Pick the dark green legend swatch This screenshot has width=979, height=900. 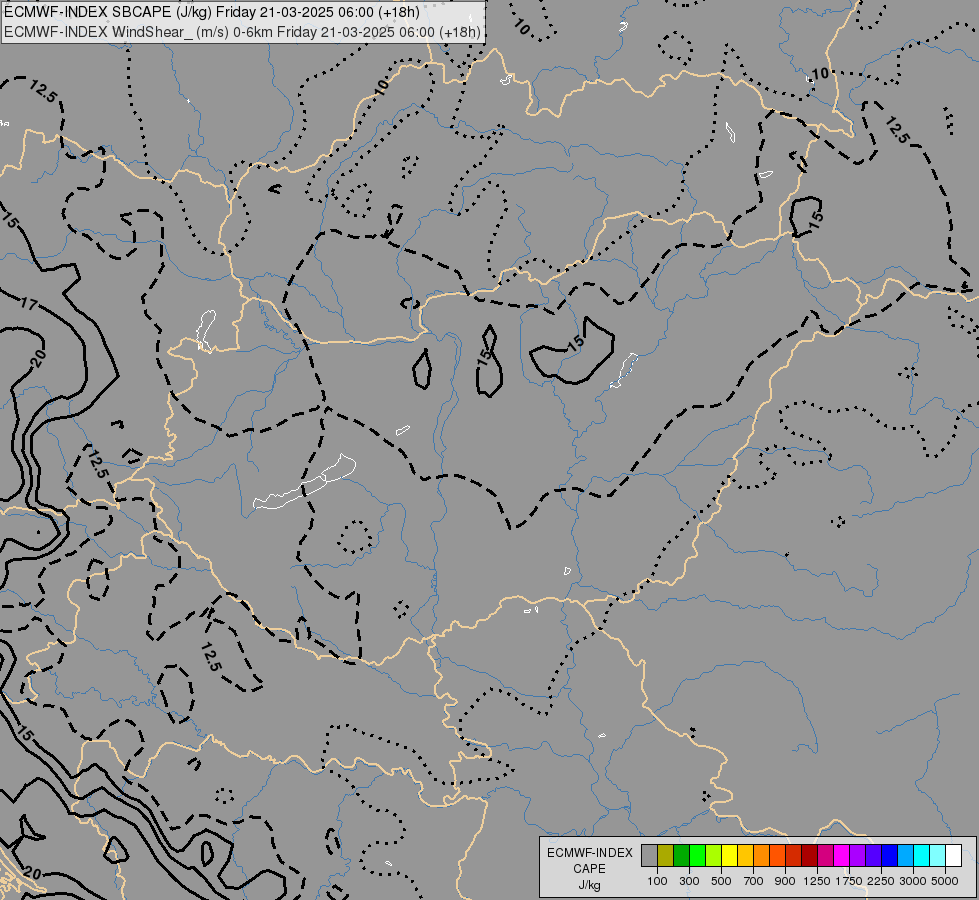[x=681, y=855]
